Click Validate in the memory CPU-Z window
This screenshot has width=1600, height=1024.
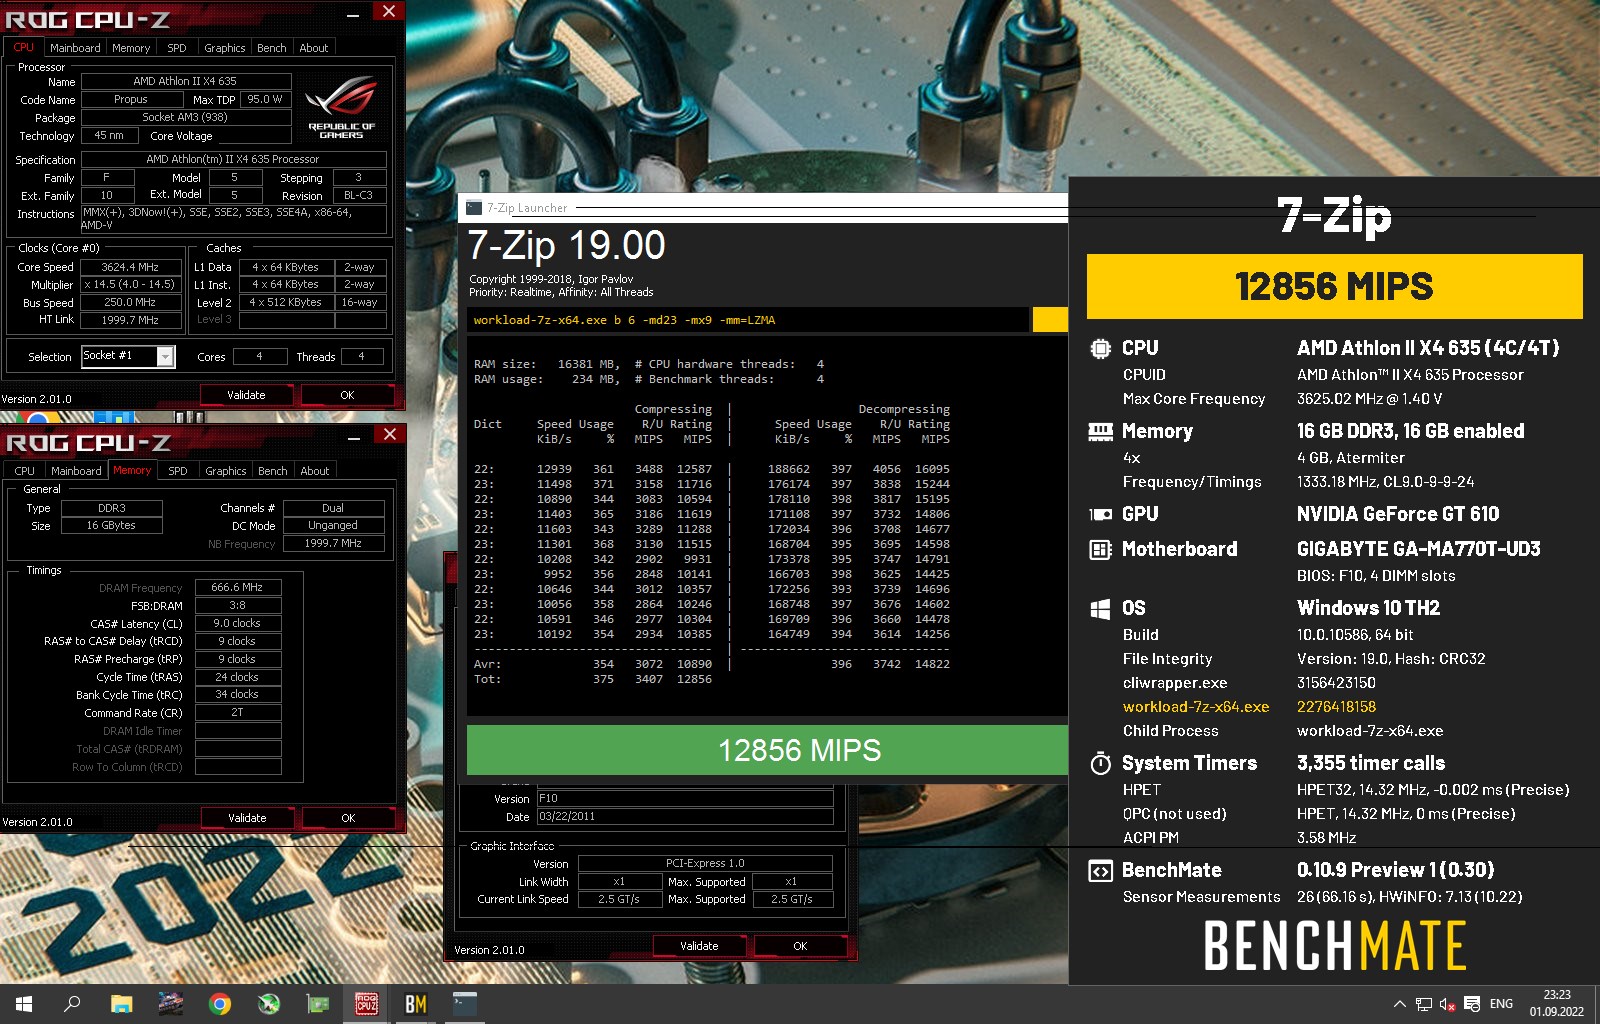pyautogui.click(x=247, y=818)
